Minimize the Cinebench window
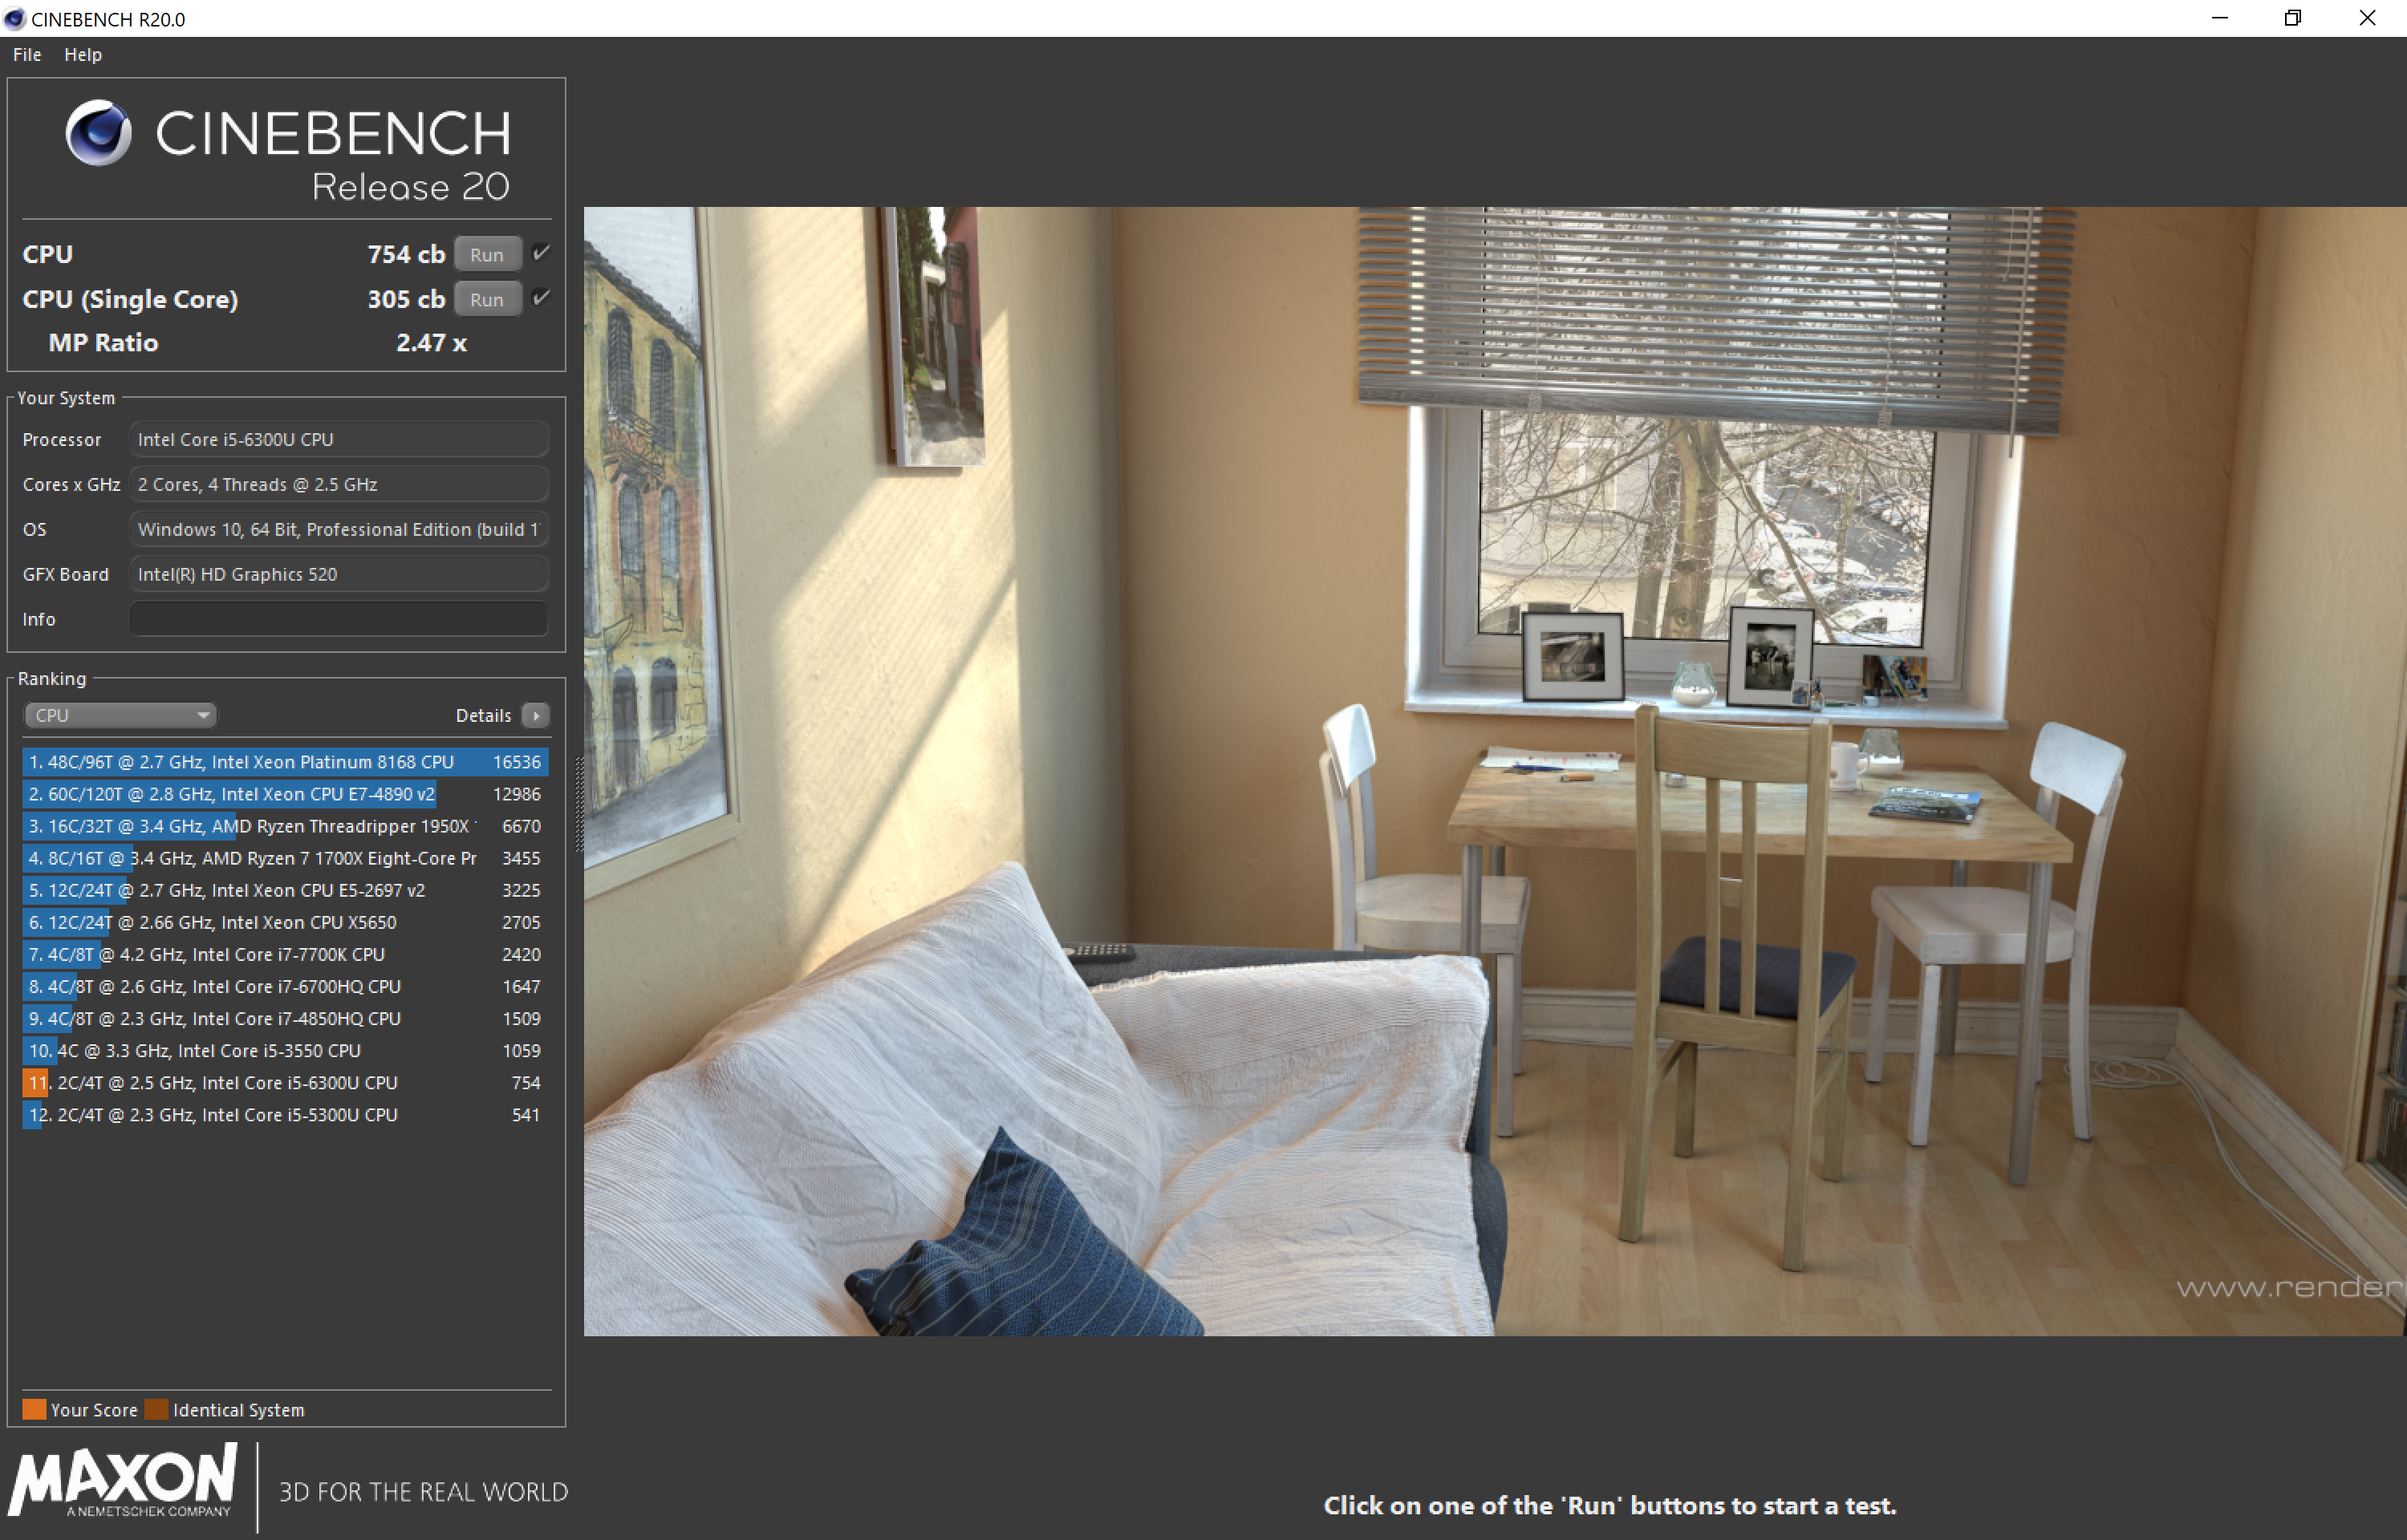 coord(2219,18)
